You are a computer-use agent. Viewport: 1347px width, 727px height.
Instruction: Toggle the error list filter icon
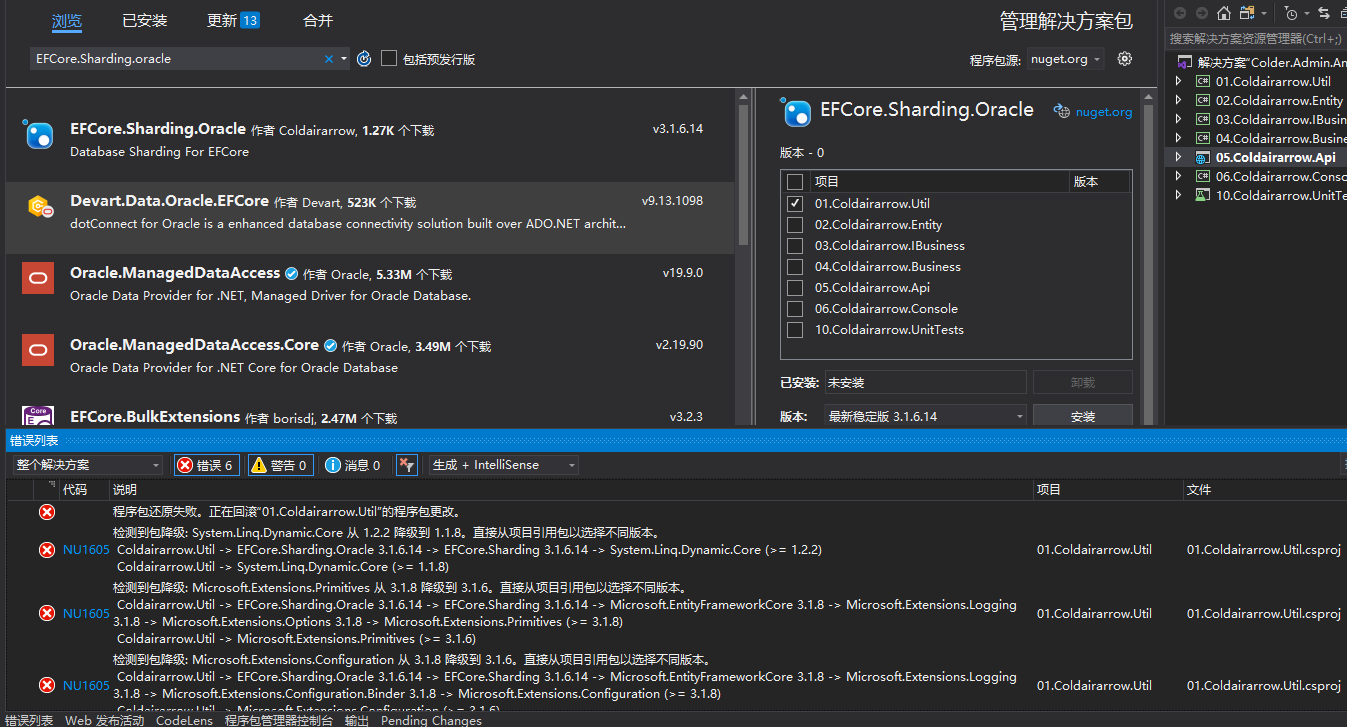pyautogui.click(x=407, y=464)
